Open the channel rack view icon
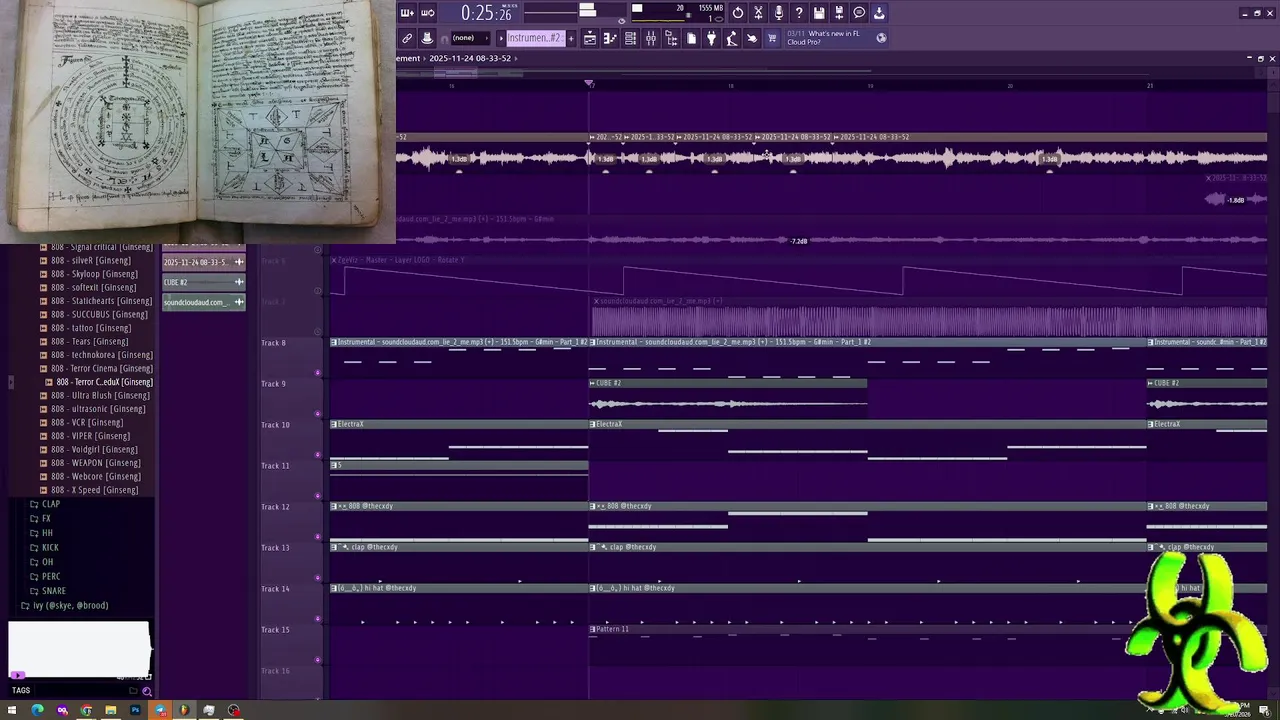This screenshot has width=1280, height=720. [x=630, y=38]
